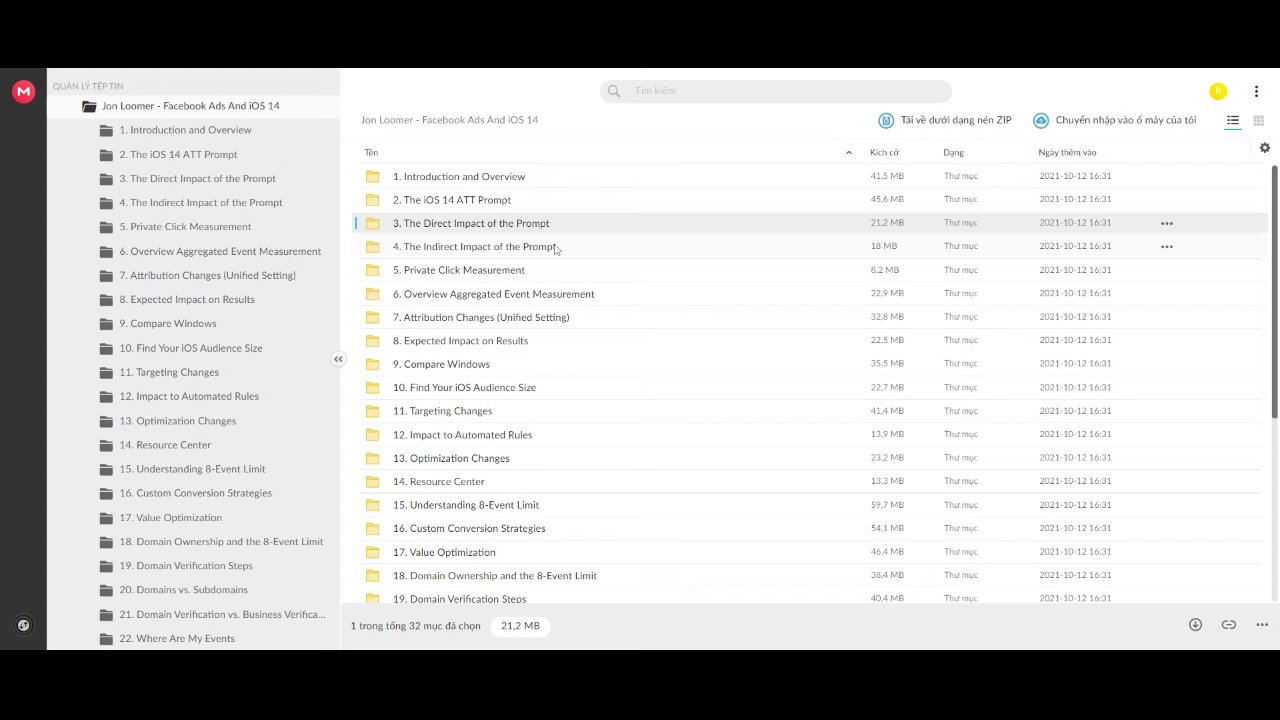The image size is (1280, 720).
Task: Select list row 12. Impact to Automated Rules
Action: (x=810, y=435)
